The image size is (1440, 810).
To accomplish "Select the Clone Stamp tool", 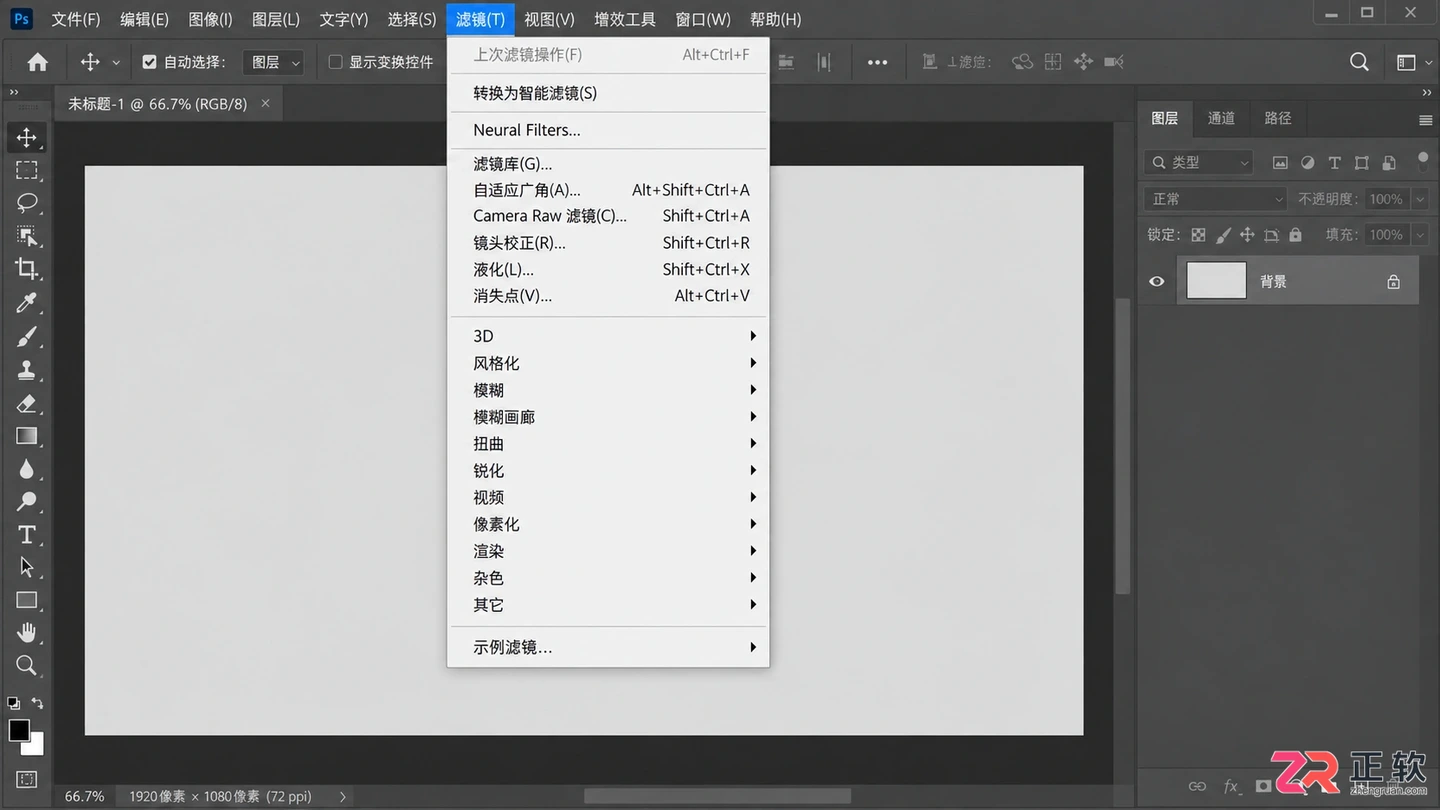I will tap(27, 370).
